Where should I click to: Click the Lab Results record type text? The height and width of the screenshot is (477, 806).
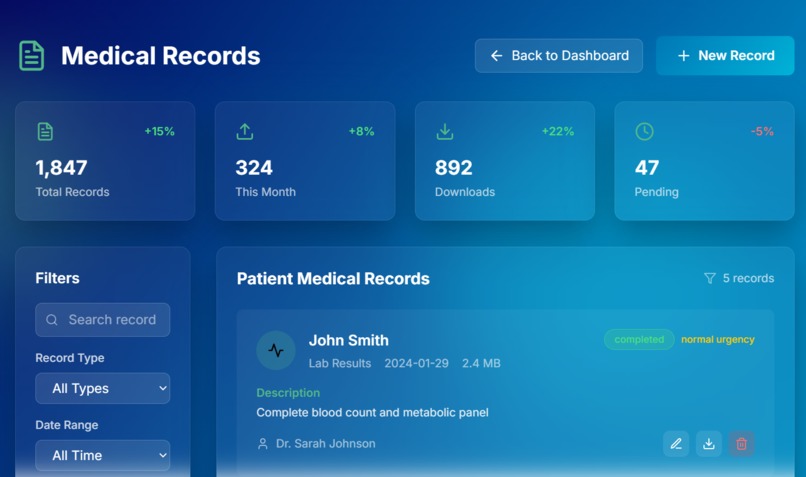pos(340,363)
